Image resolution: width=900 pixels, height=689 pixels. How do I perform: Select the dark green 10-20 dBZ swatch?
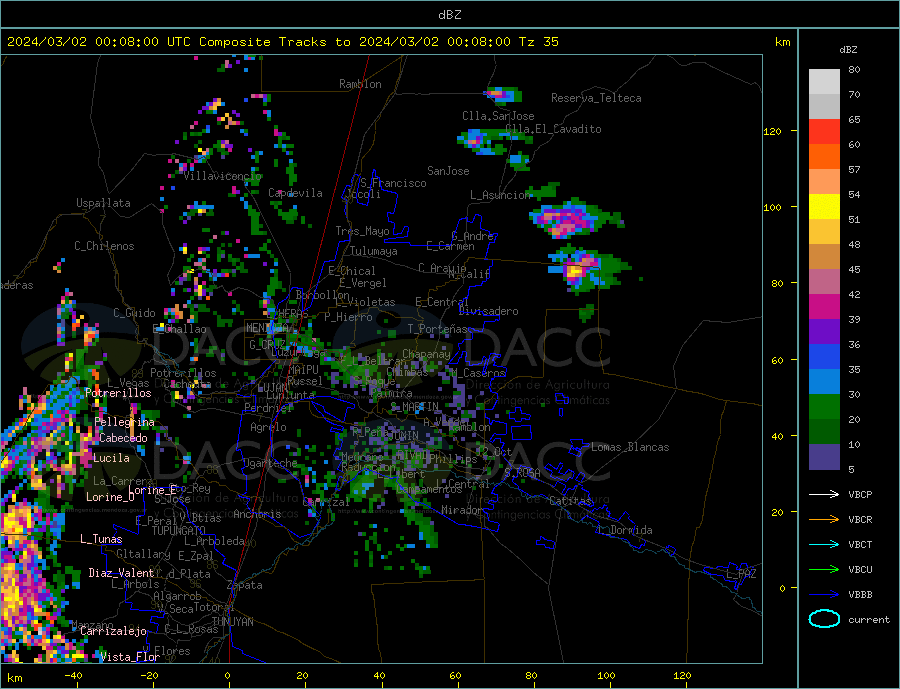click(824, 432)
